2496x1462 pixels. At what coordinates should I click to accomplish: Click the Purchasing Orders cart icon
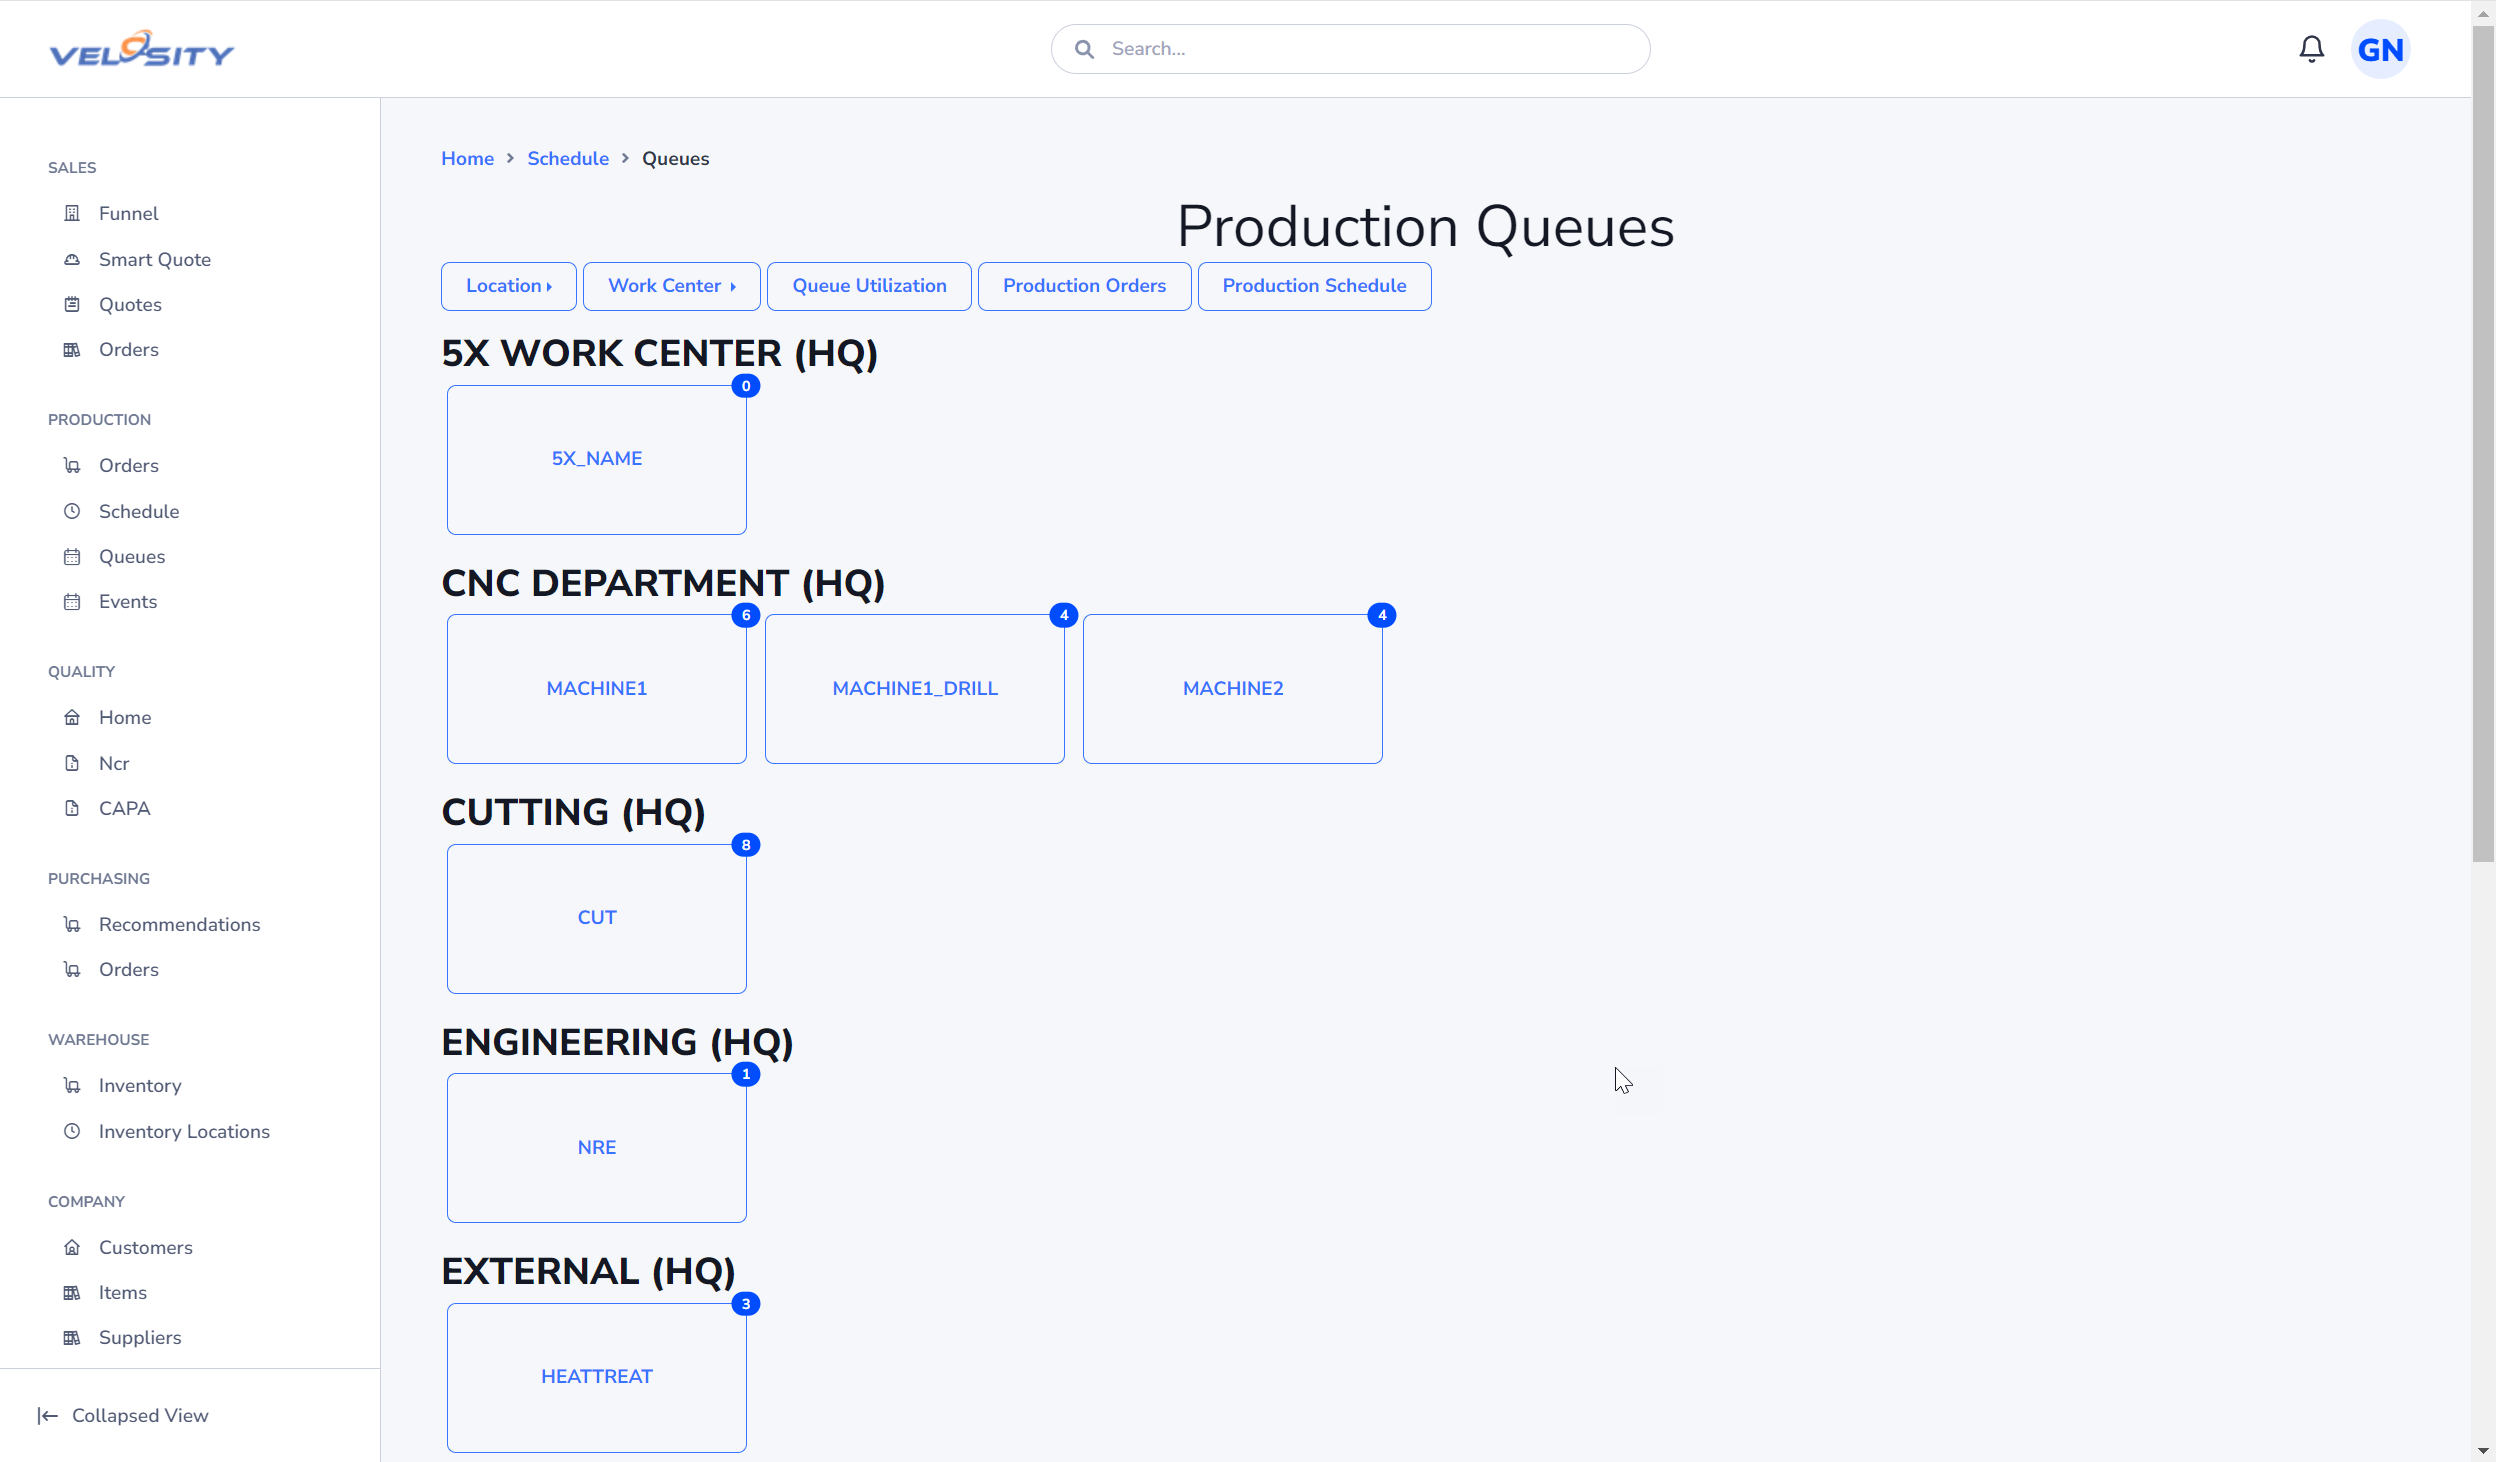point(72,969)
